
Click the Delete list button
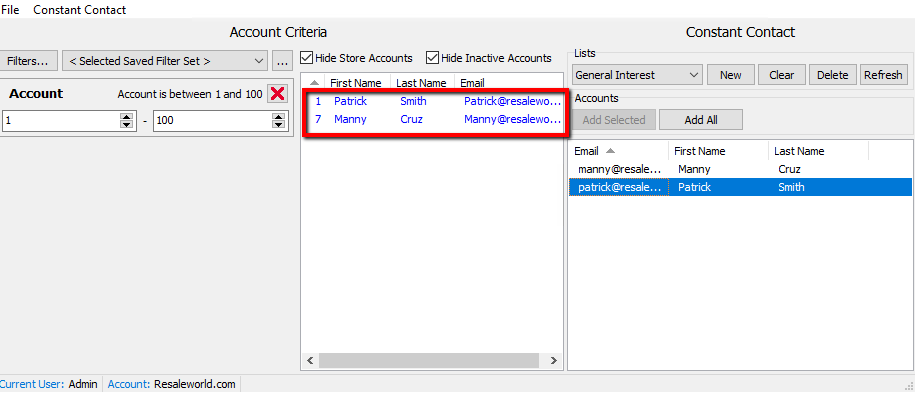833,75
